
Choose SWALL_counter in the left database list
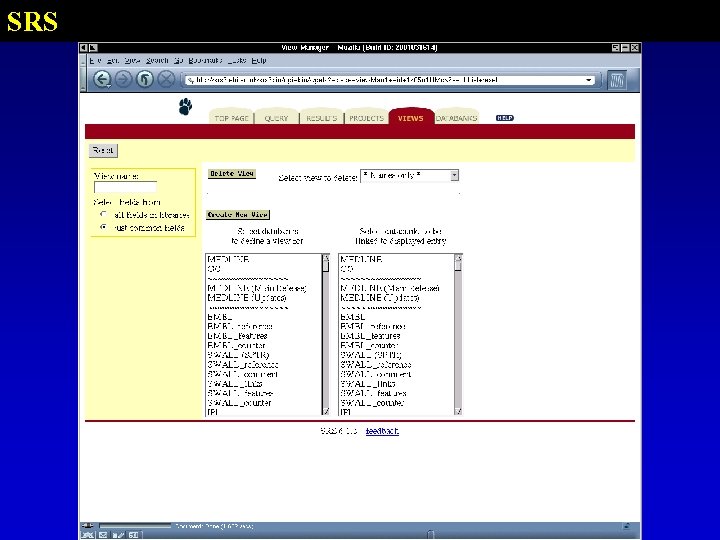click(239, 403)
